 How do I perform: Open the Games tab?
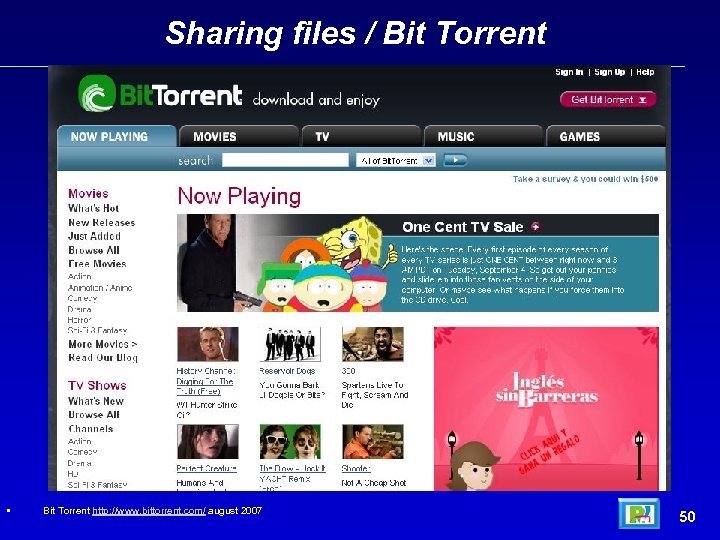point(606,136)
